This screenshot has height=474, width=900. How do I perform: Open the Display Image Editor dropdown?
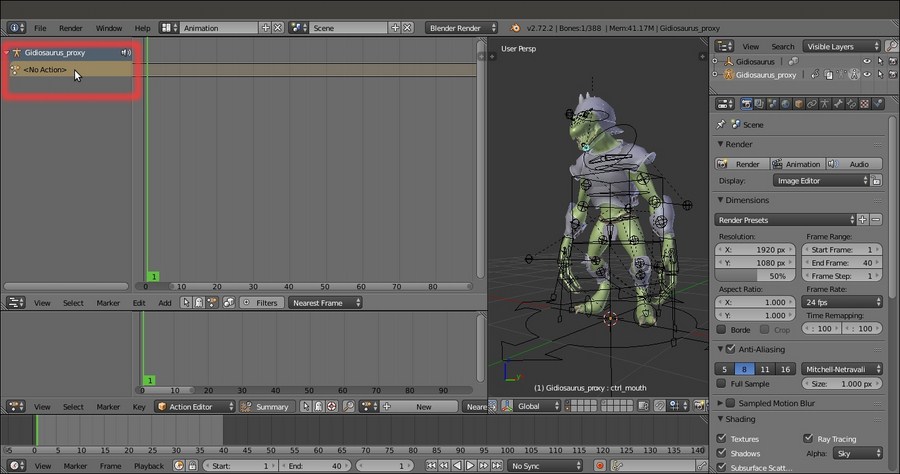[x=821, y=181]
